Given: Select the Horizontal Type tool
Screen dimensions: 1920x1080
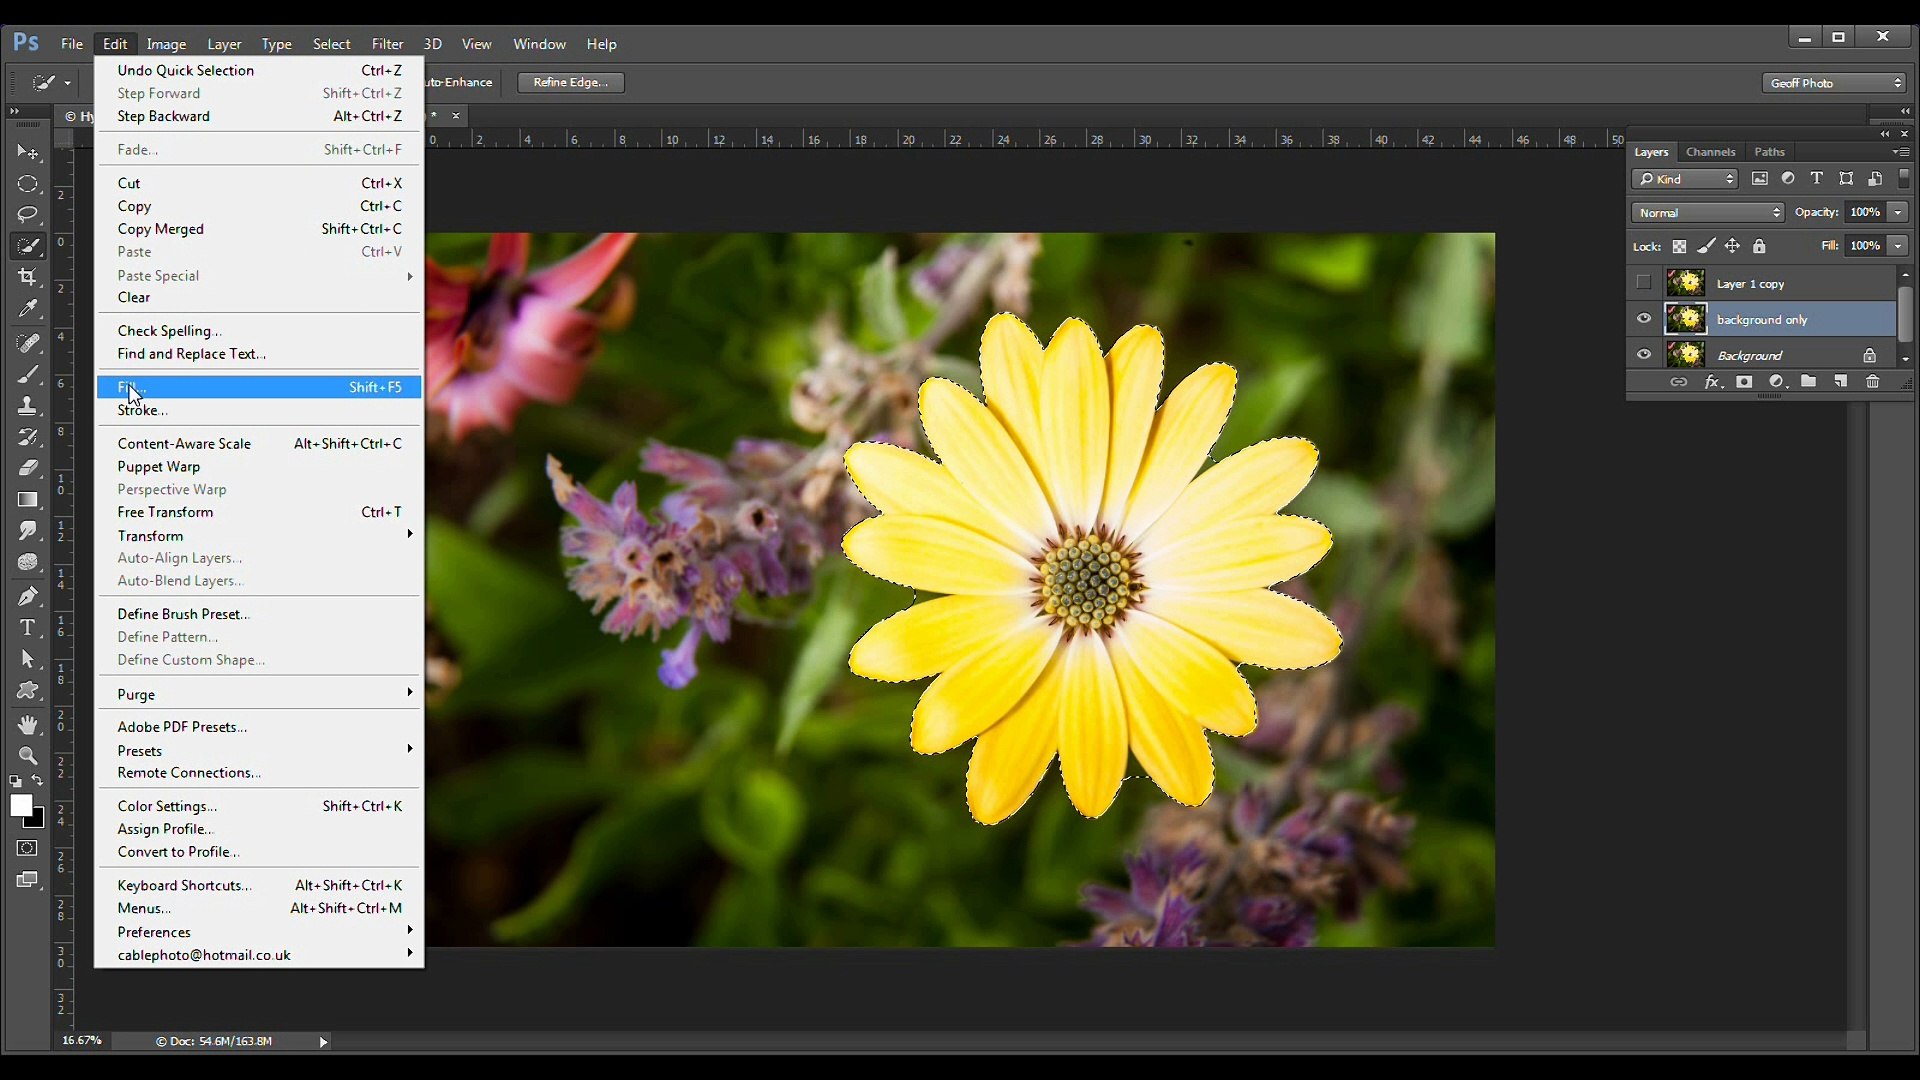Looking at the screenshot, I should [x=27, y=628].
